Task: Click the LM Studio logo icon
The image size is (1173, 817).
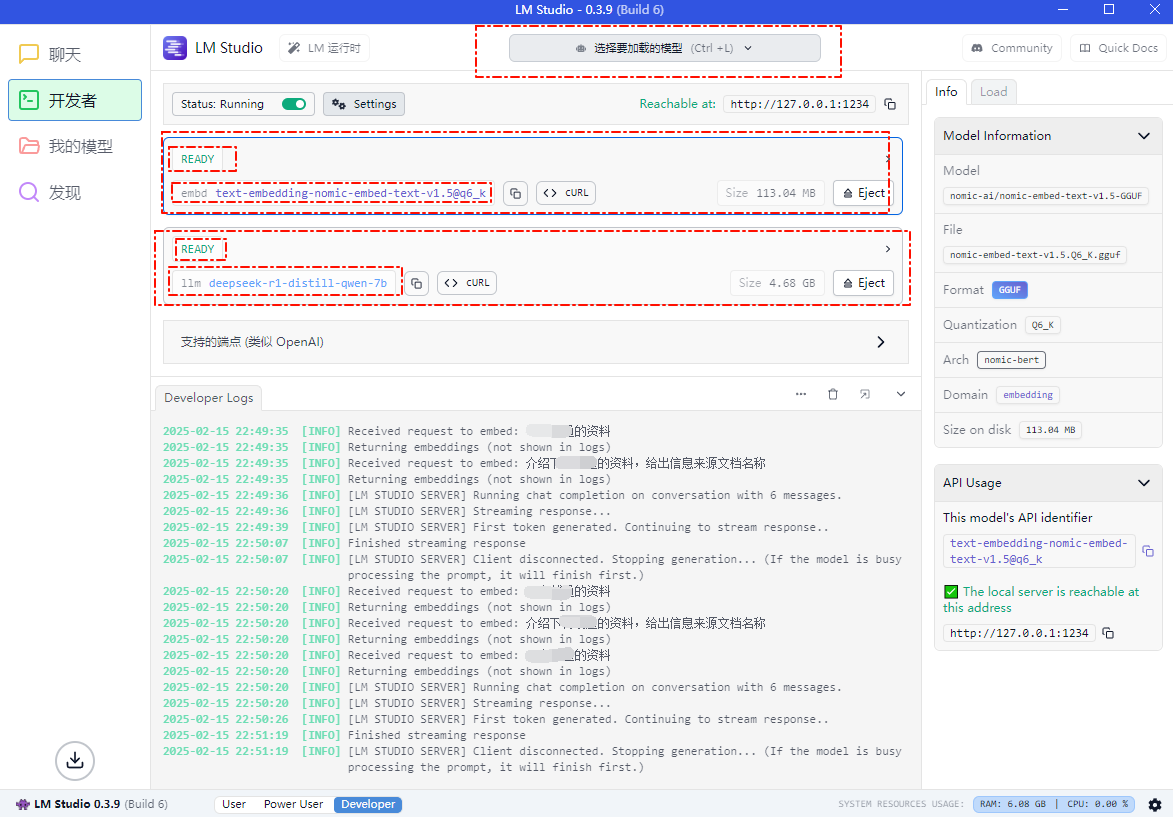Action: pyautogui.click(x=175, y=48)
